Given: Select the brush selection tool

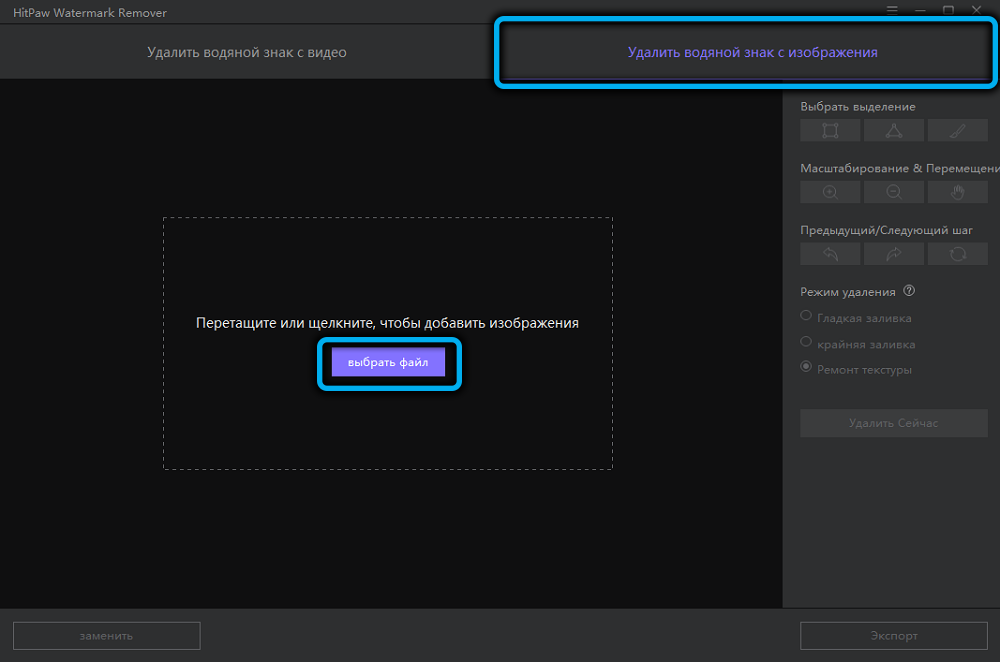Looking at the screenshot, I should [x=957, y=129].
